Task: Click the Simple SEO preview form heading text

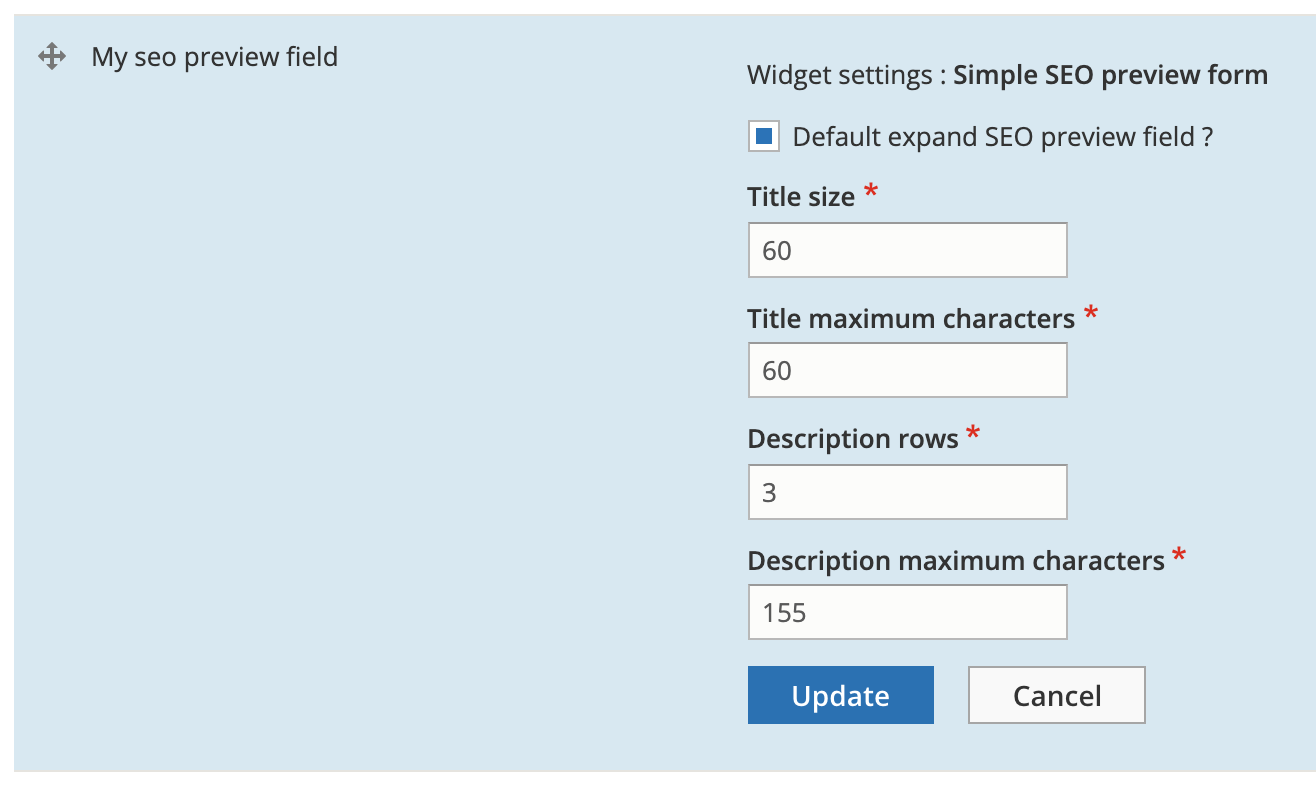Action: coord(1110,74)
